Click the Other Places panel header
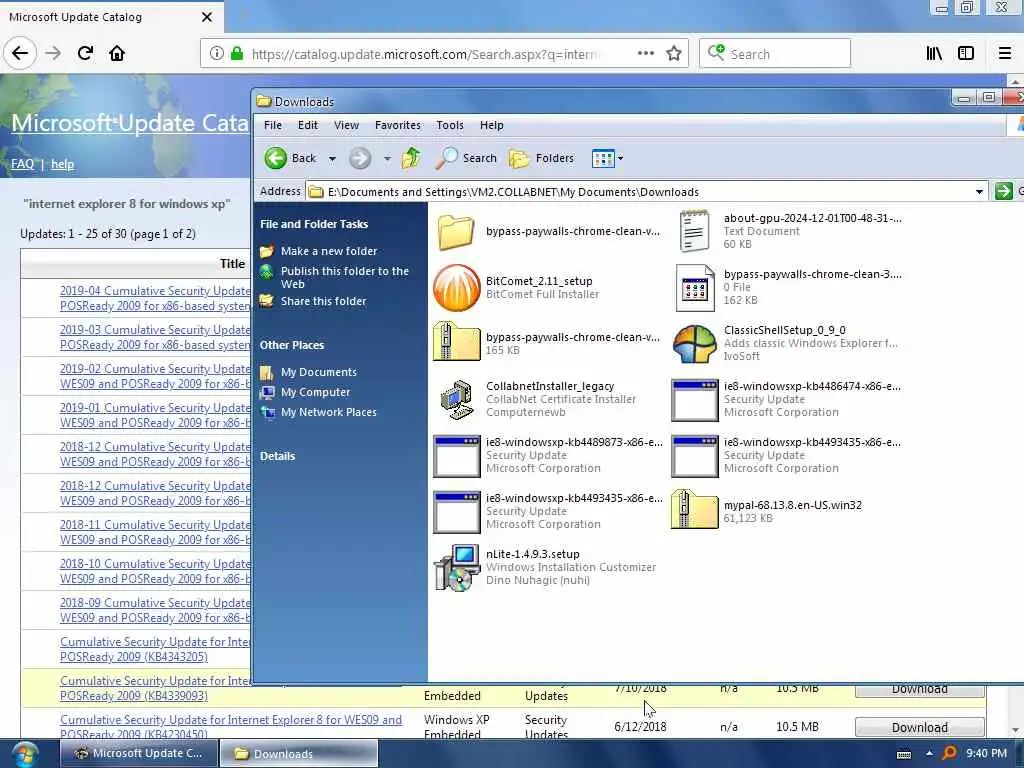This screenshot has width=1024, height=768. tap(292, 345)
